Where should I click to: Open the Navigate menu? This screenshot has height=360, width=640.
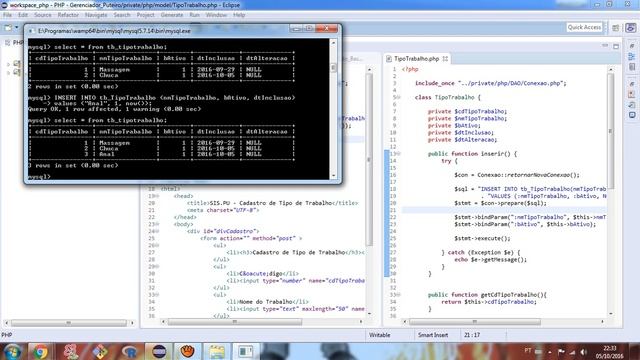(96, 15)
